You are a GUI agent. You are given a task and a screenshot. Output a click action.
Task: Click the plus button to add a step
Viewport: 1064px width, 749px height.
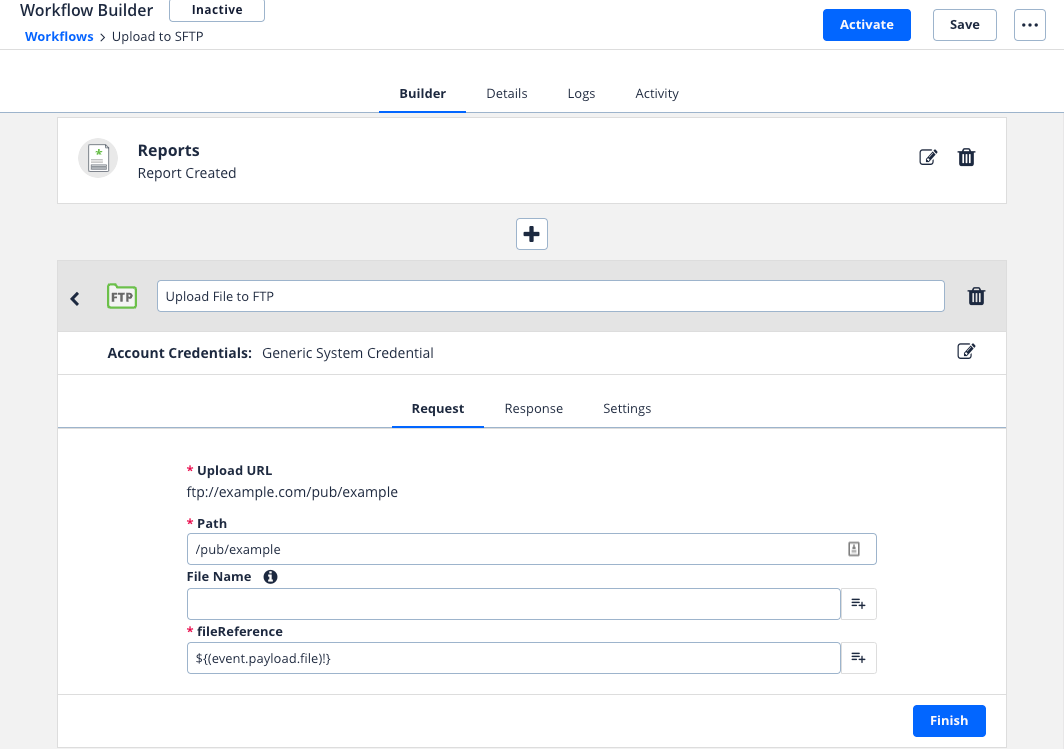(x=531, y=233)
